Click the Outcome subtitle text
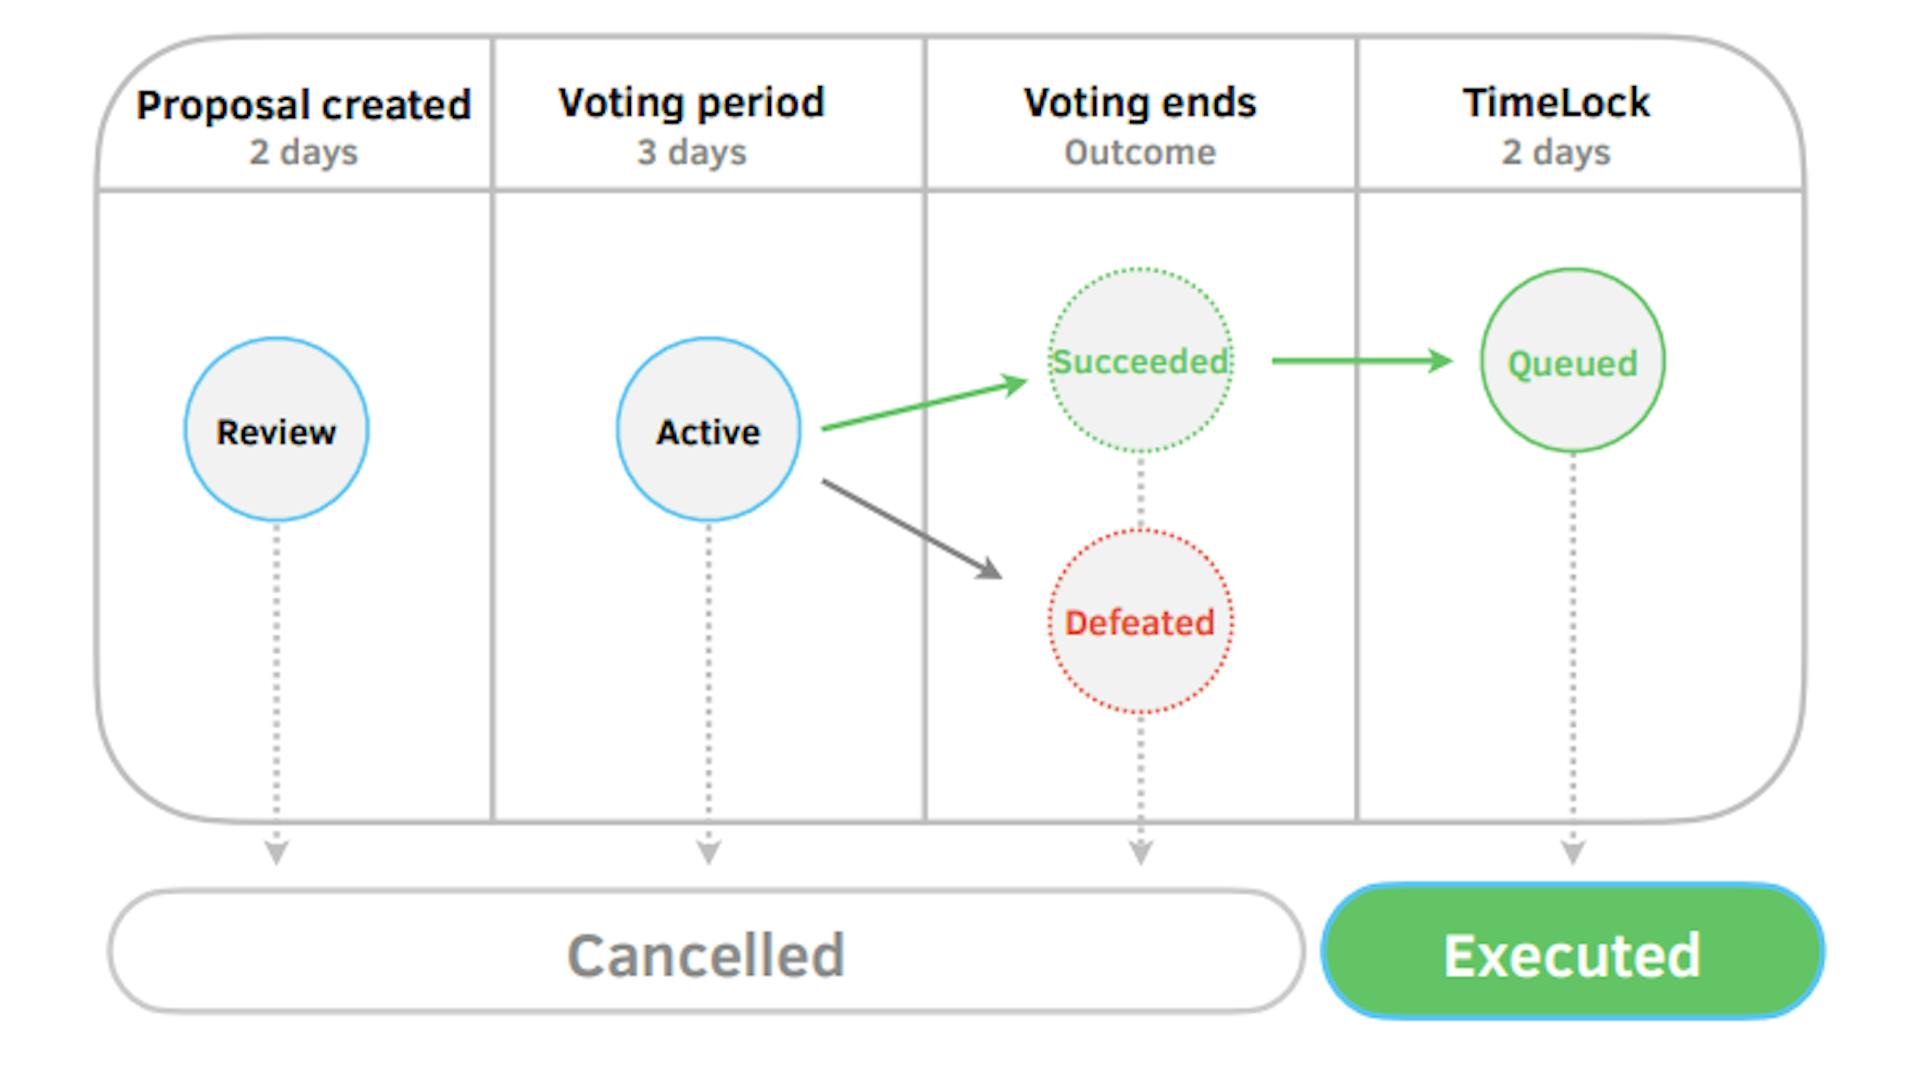Screen dimensions: 1920x1082 coord(1140,152)
